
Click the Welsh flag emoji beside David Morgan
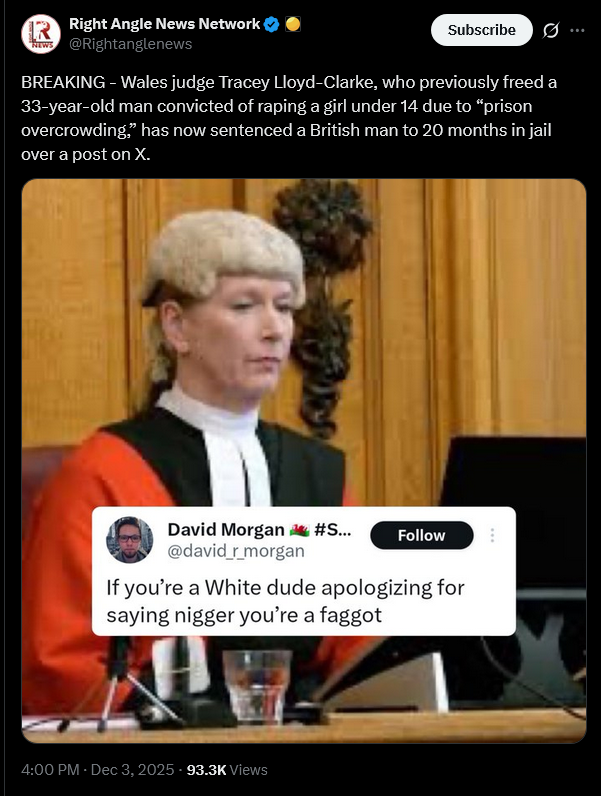click(x=299, y=530)
